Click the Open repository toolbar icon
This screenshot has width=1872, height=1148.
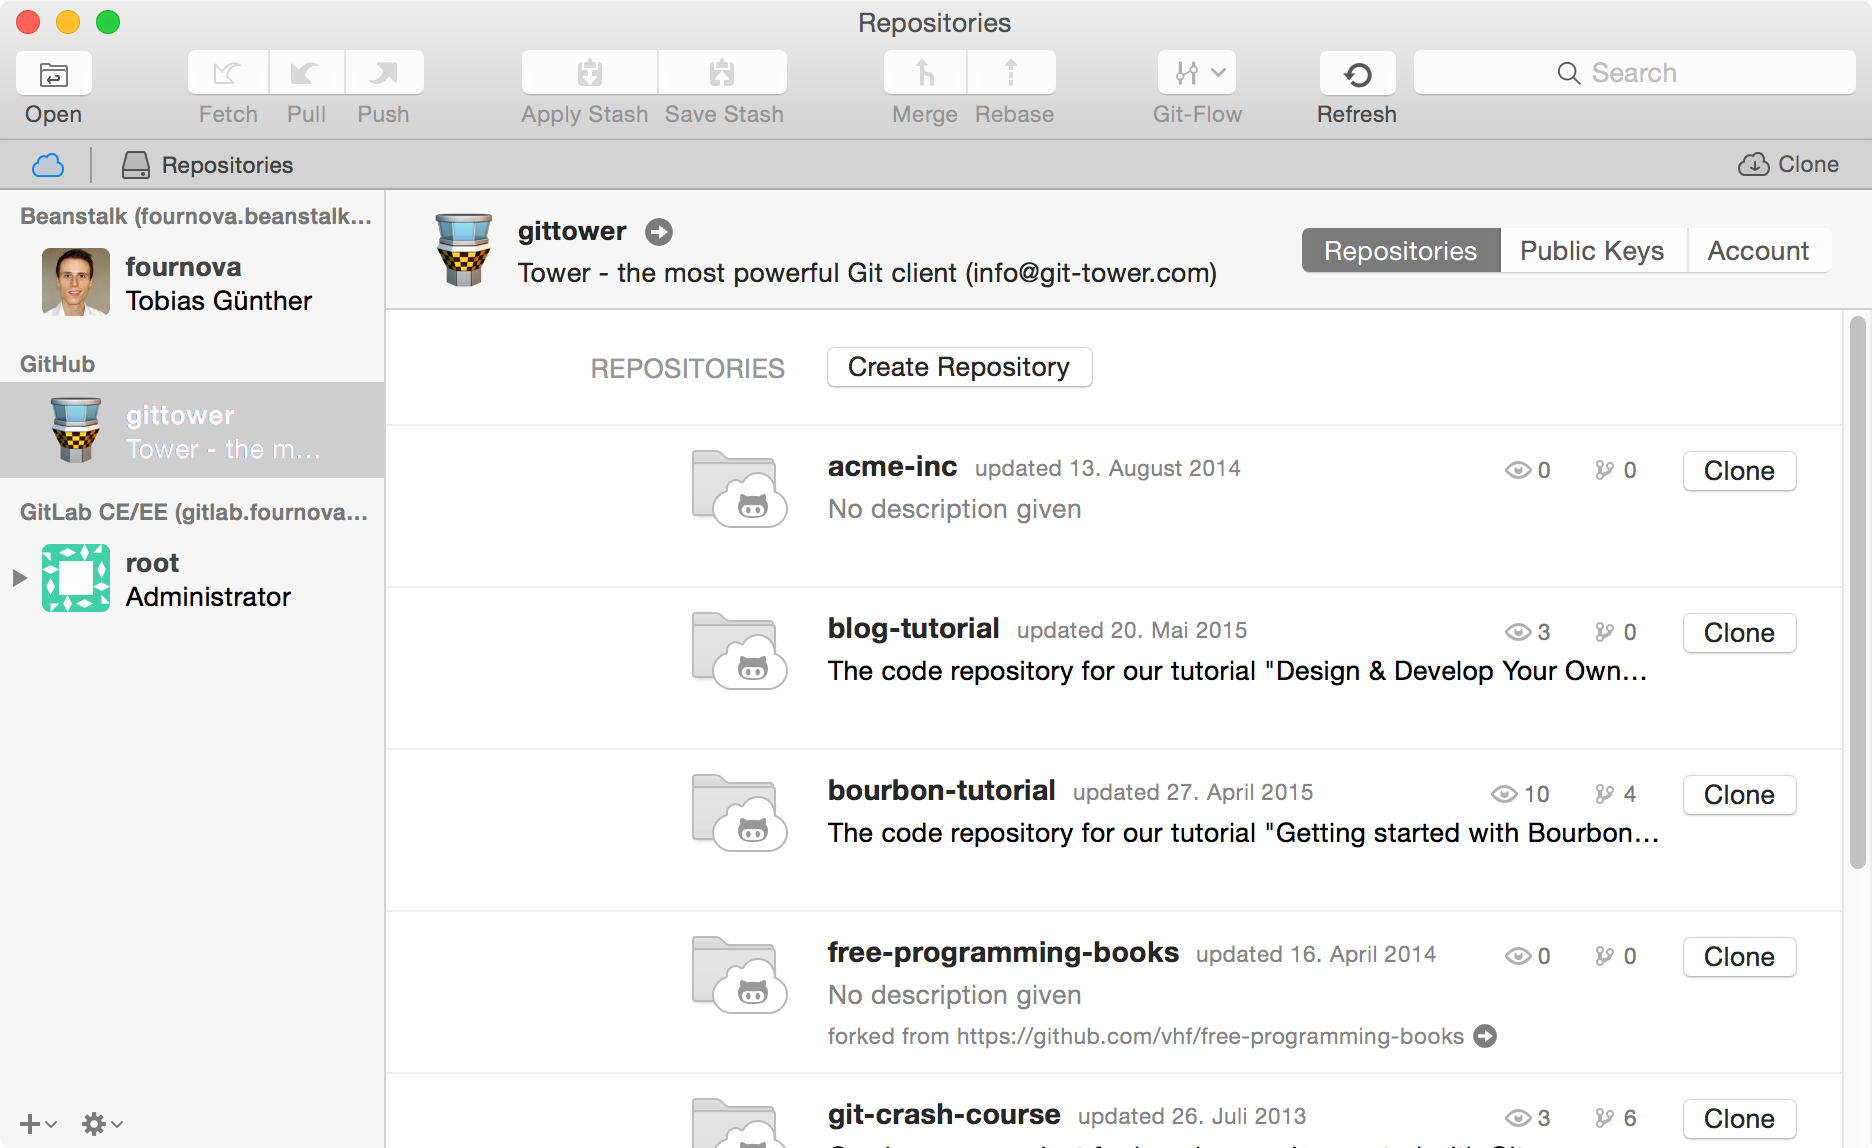(x=54, y=74)
